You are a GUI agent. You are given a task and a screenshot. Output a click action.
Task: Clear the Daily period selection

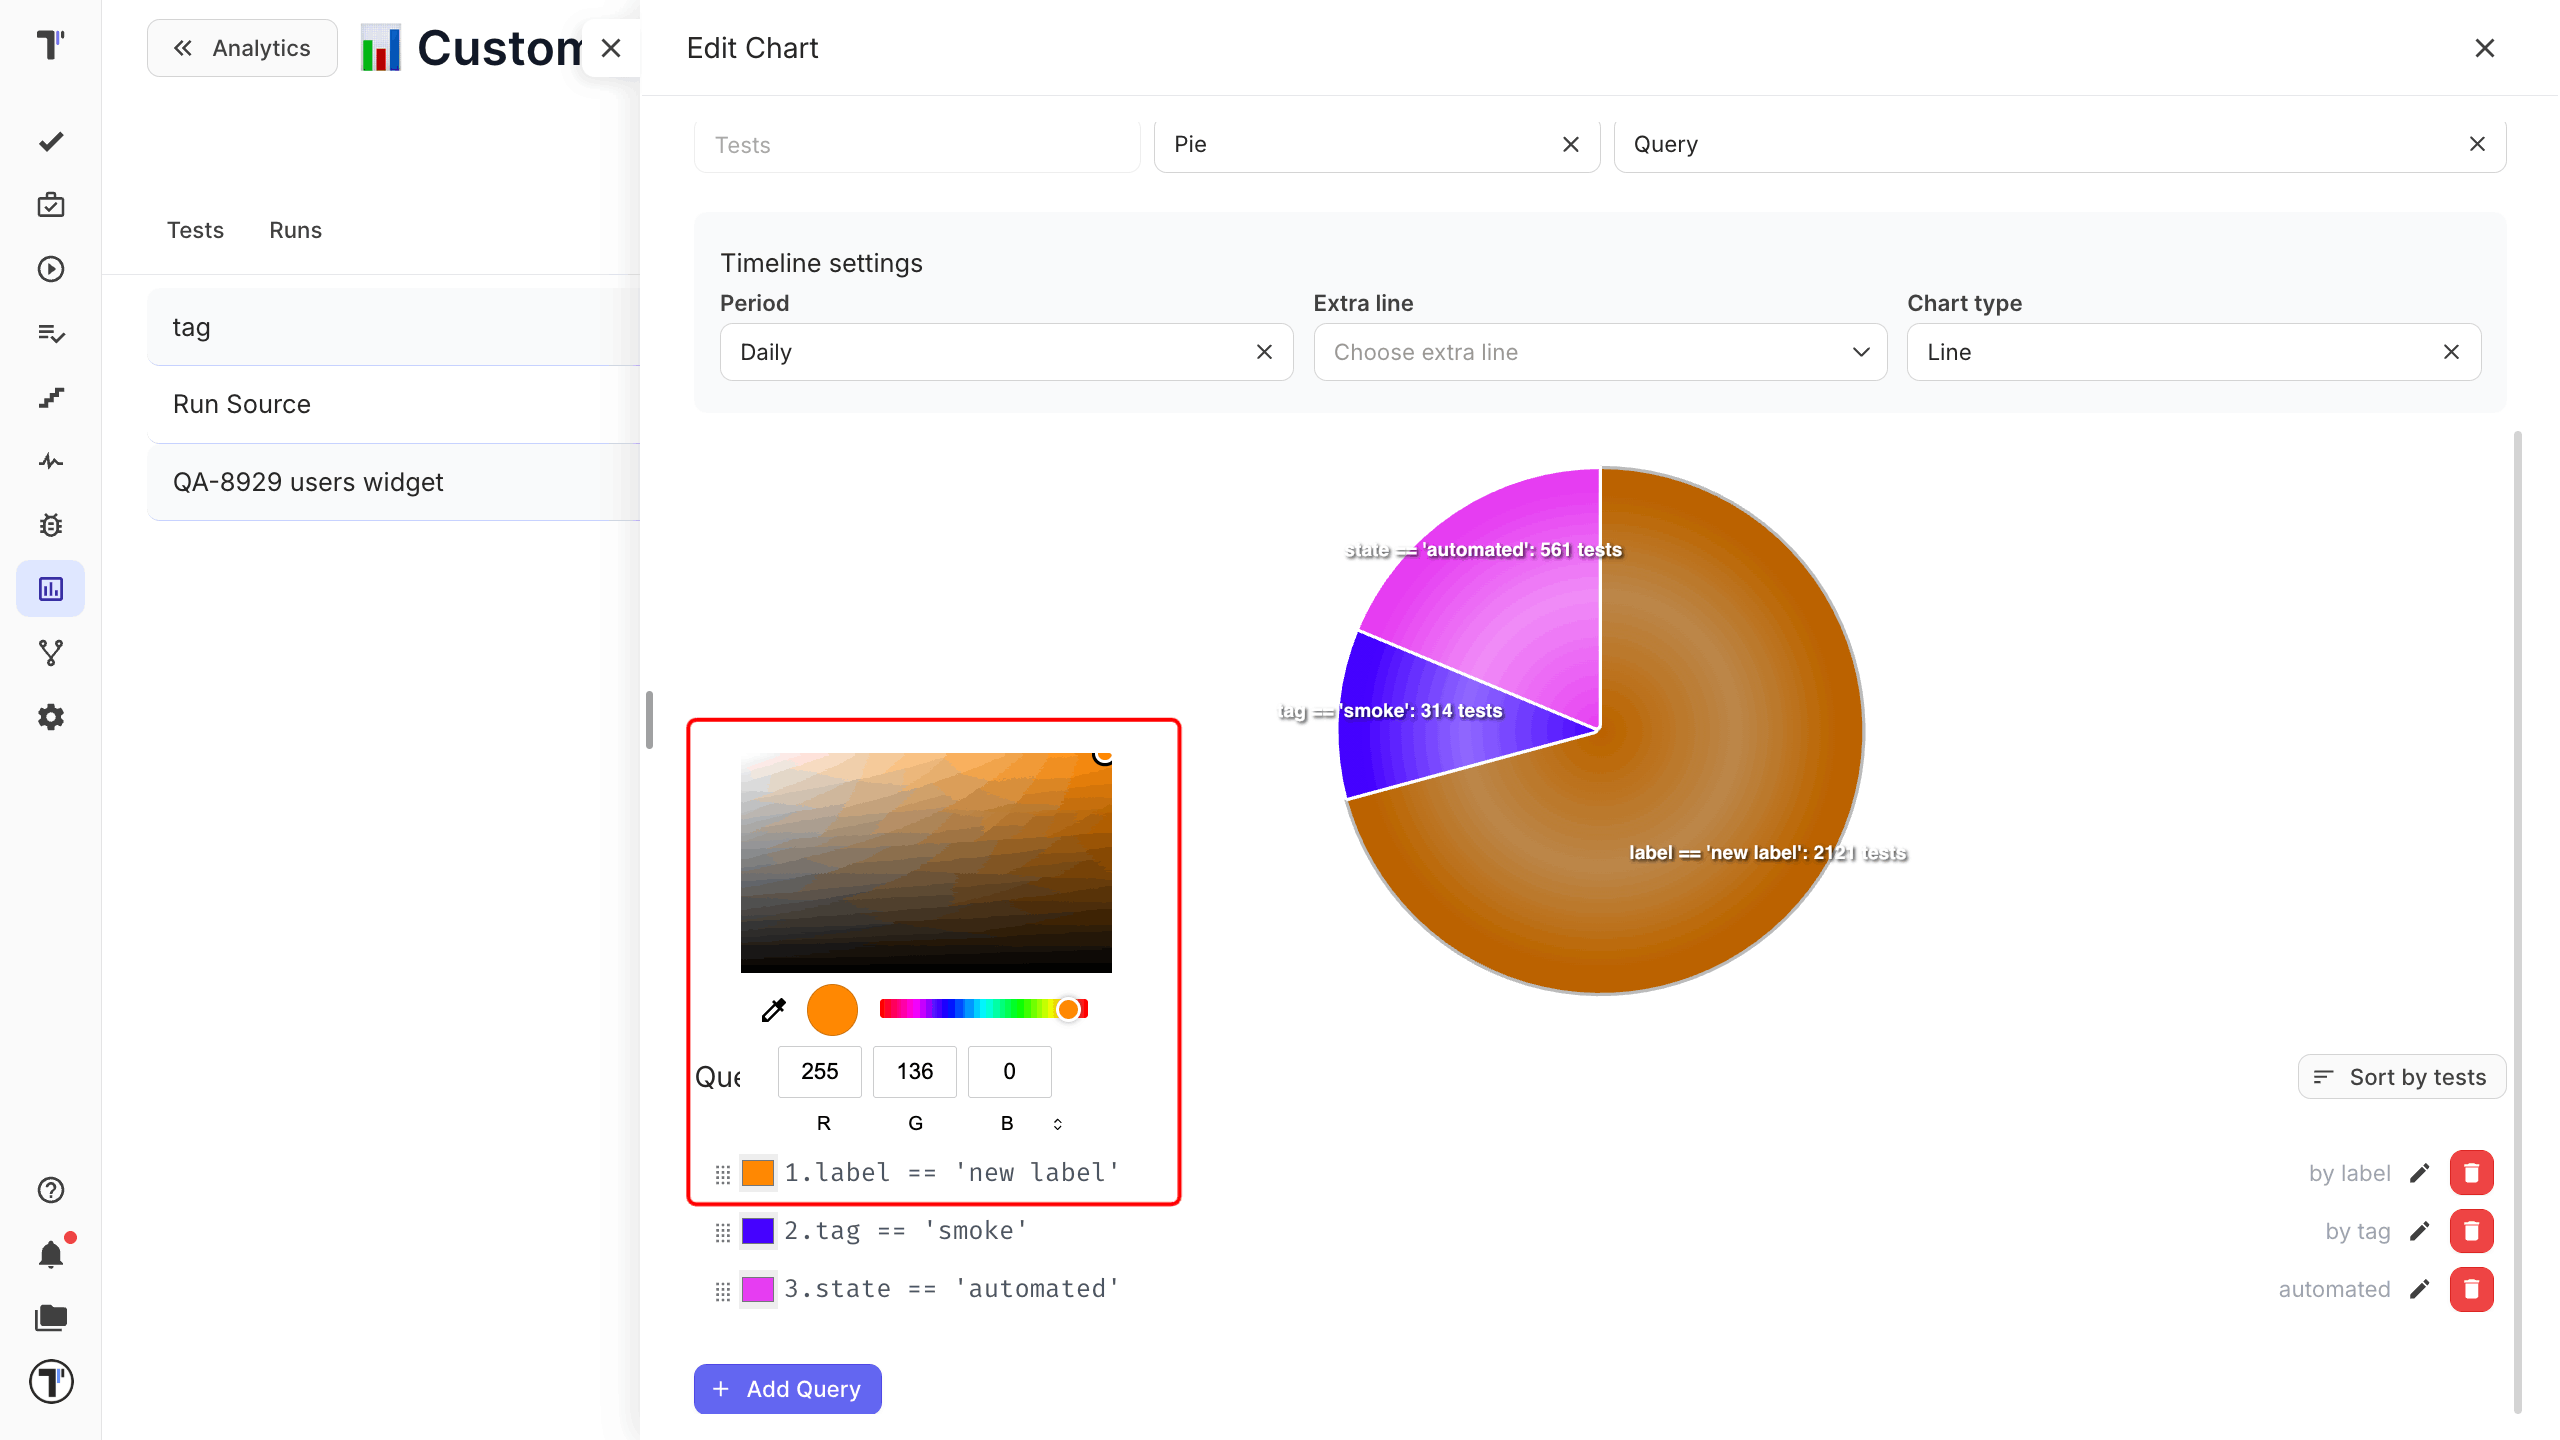pos(1264,352)
